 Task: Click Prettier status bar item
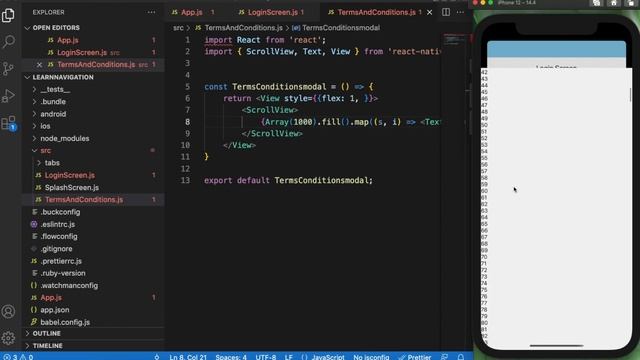(x=414, y=357)
